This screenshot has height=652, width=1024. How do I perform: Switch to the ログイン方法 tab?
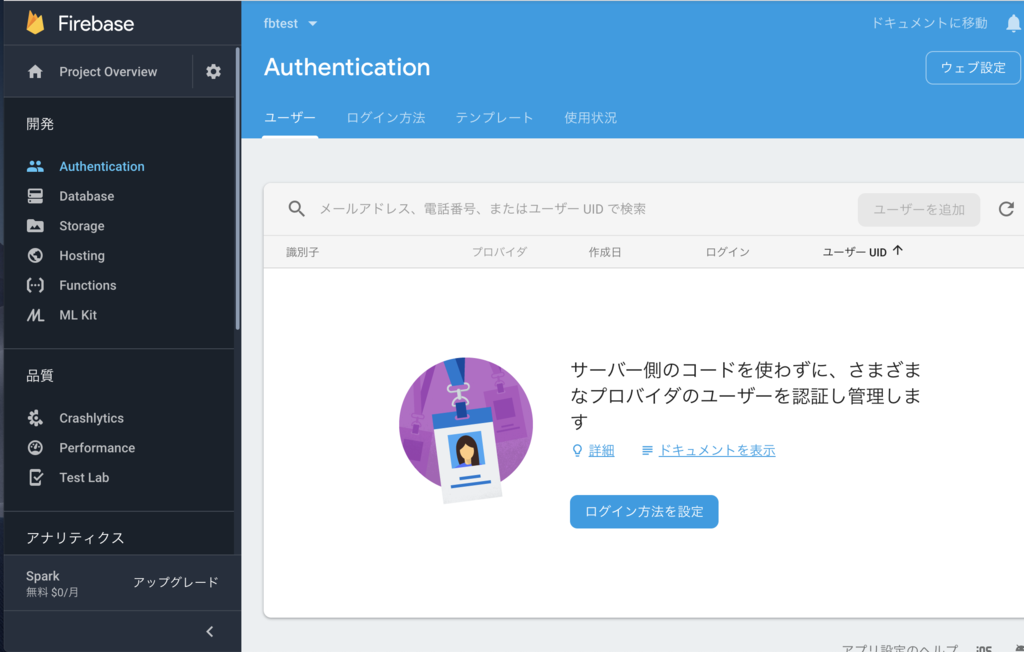click(385, 118)
